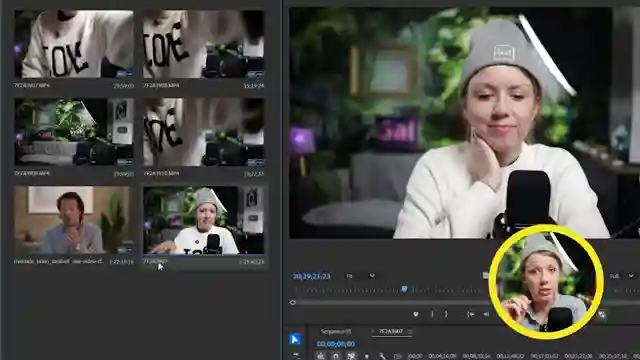Select the 7F2A9910.MP4 clip thumbnail

pos(203,132)
